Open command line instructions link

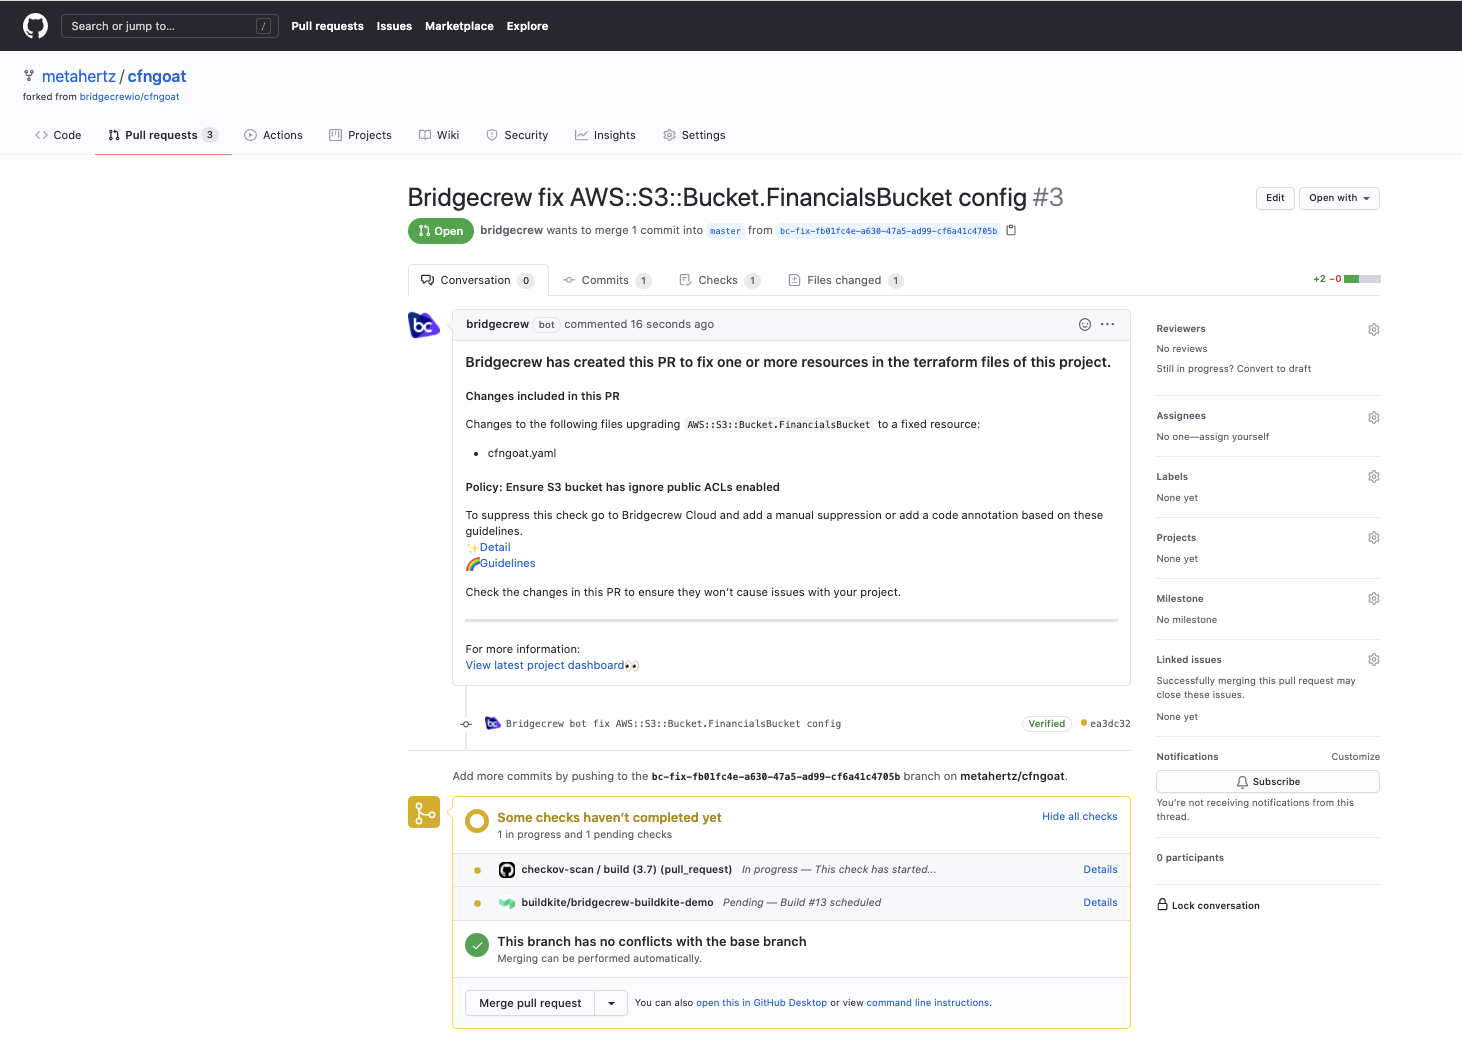928,1003
